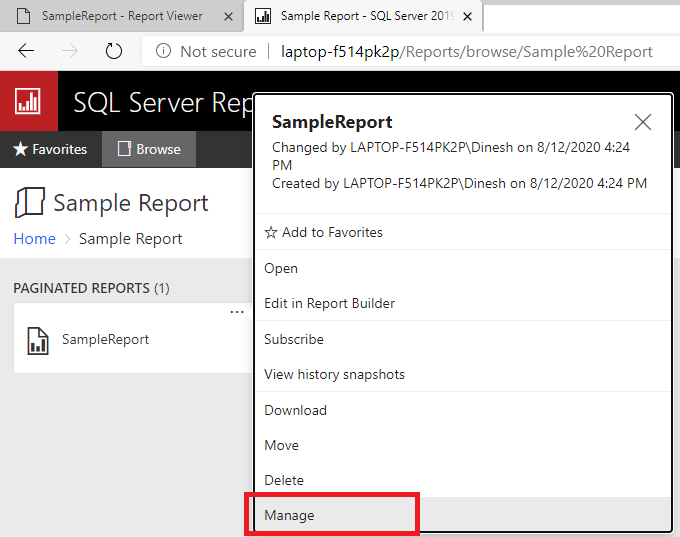Switch to the Favorites tab
Screen dimensions: 680x537
50,149
